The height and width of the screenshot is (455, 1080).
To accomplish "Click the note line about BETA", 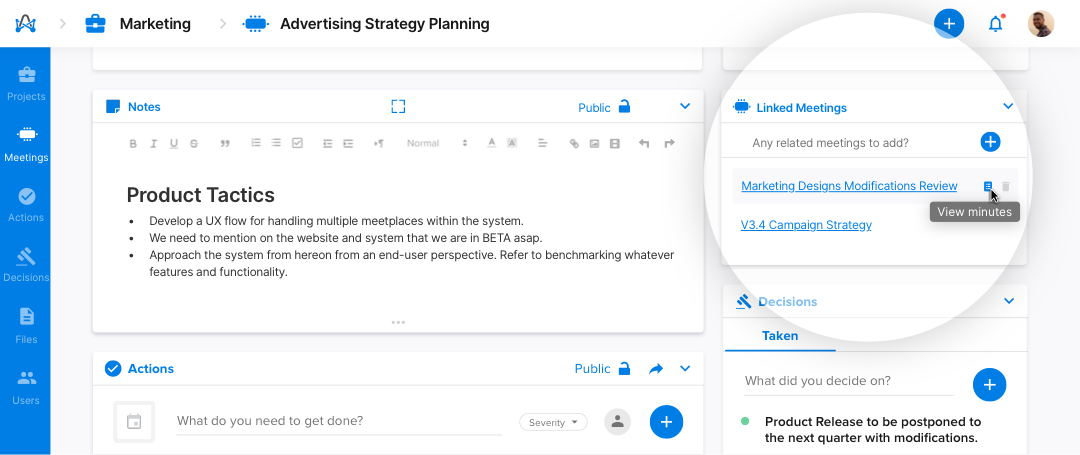I will 346,238.
